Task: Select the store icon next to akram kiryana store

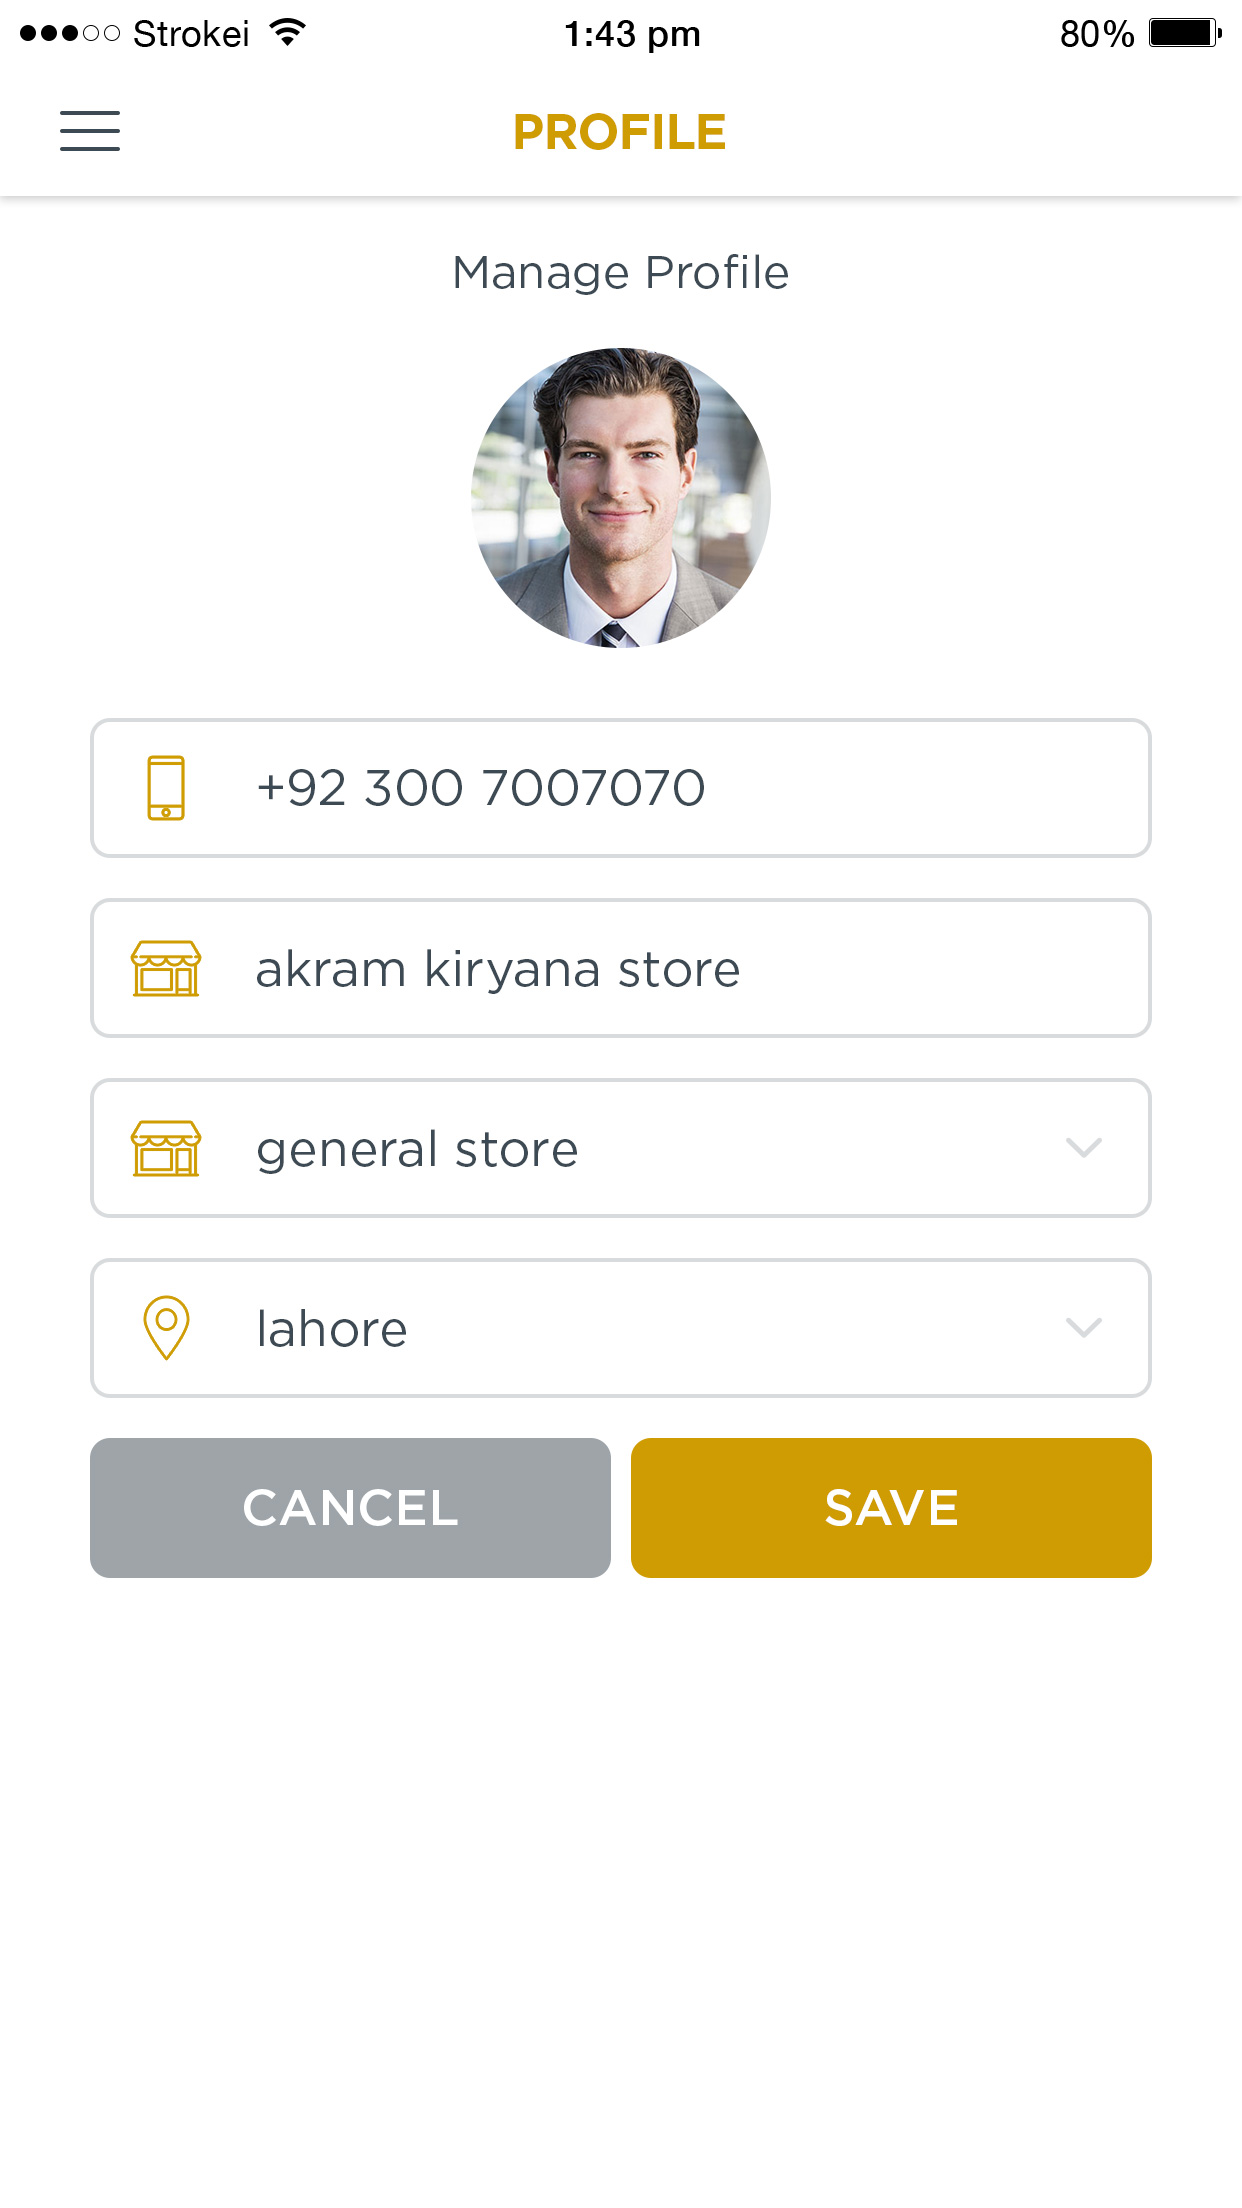Action: 166,968
